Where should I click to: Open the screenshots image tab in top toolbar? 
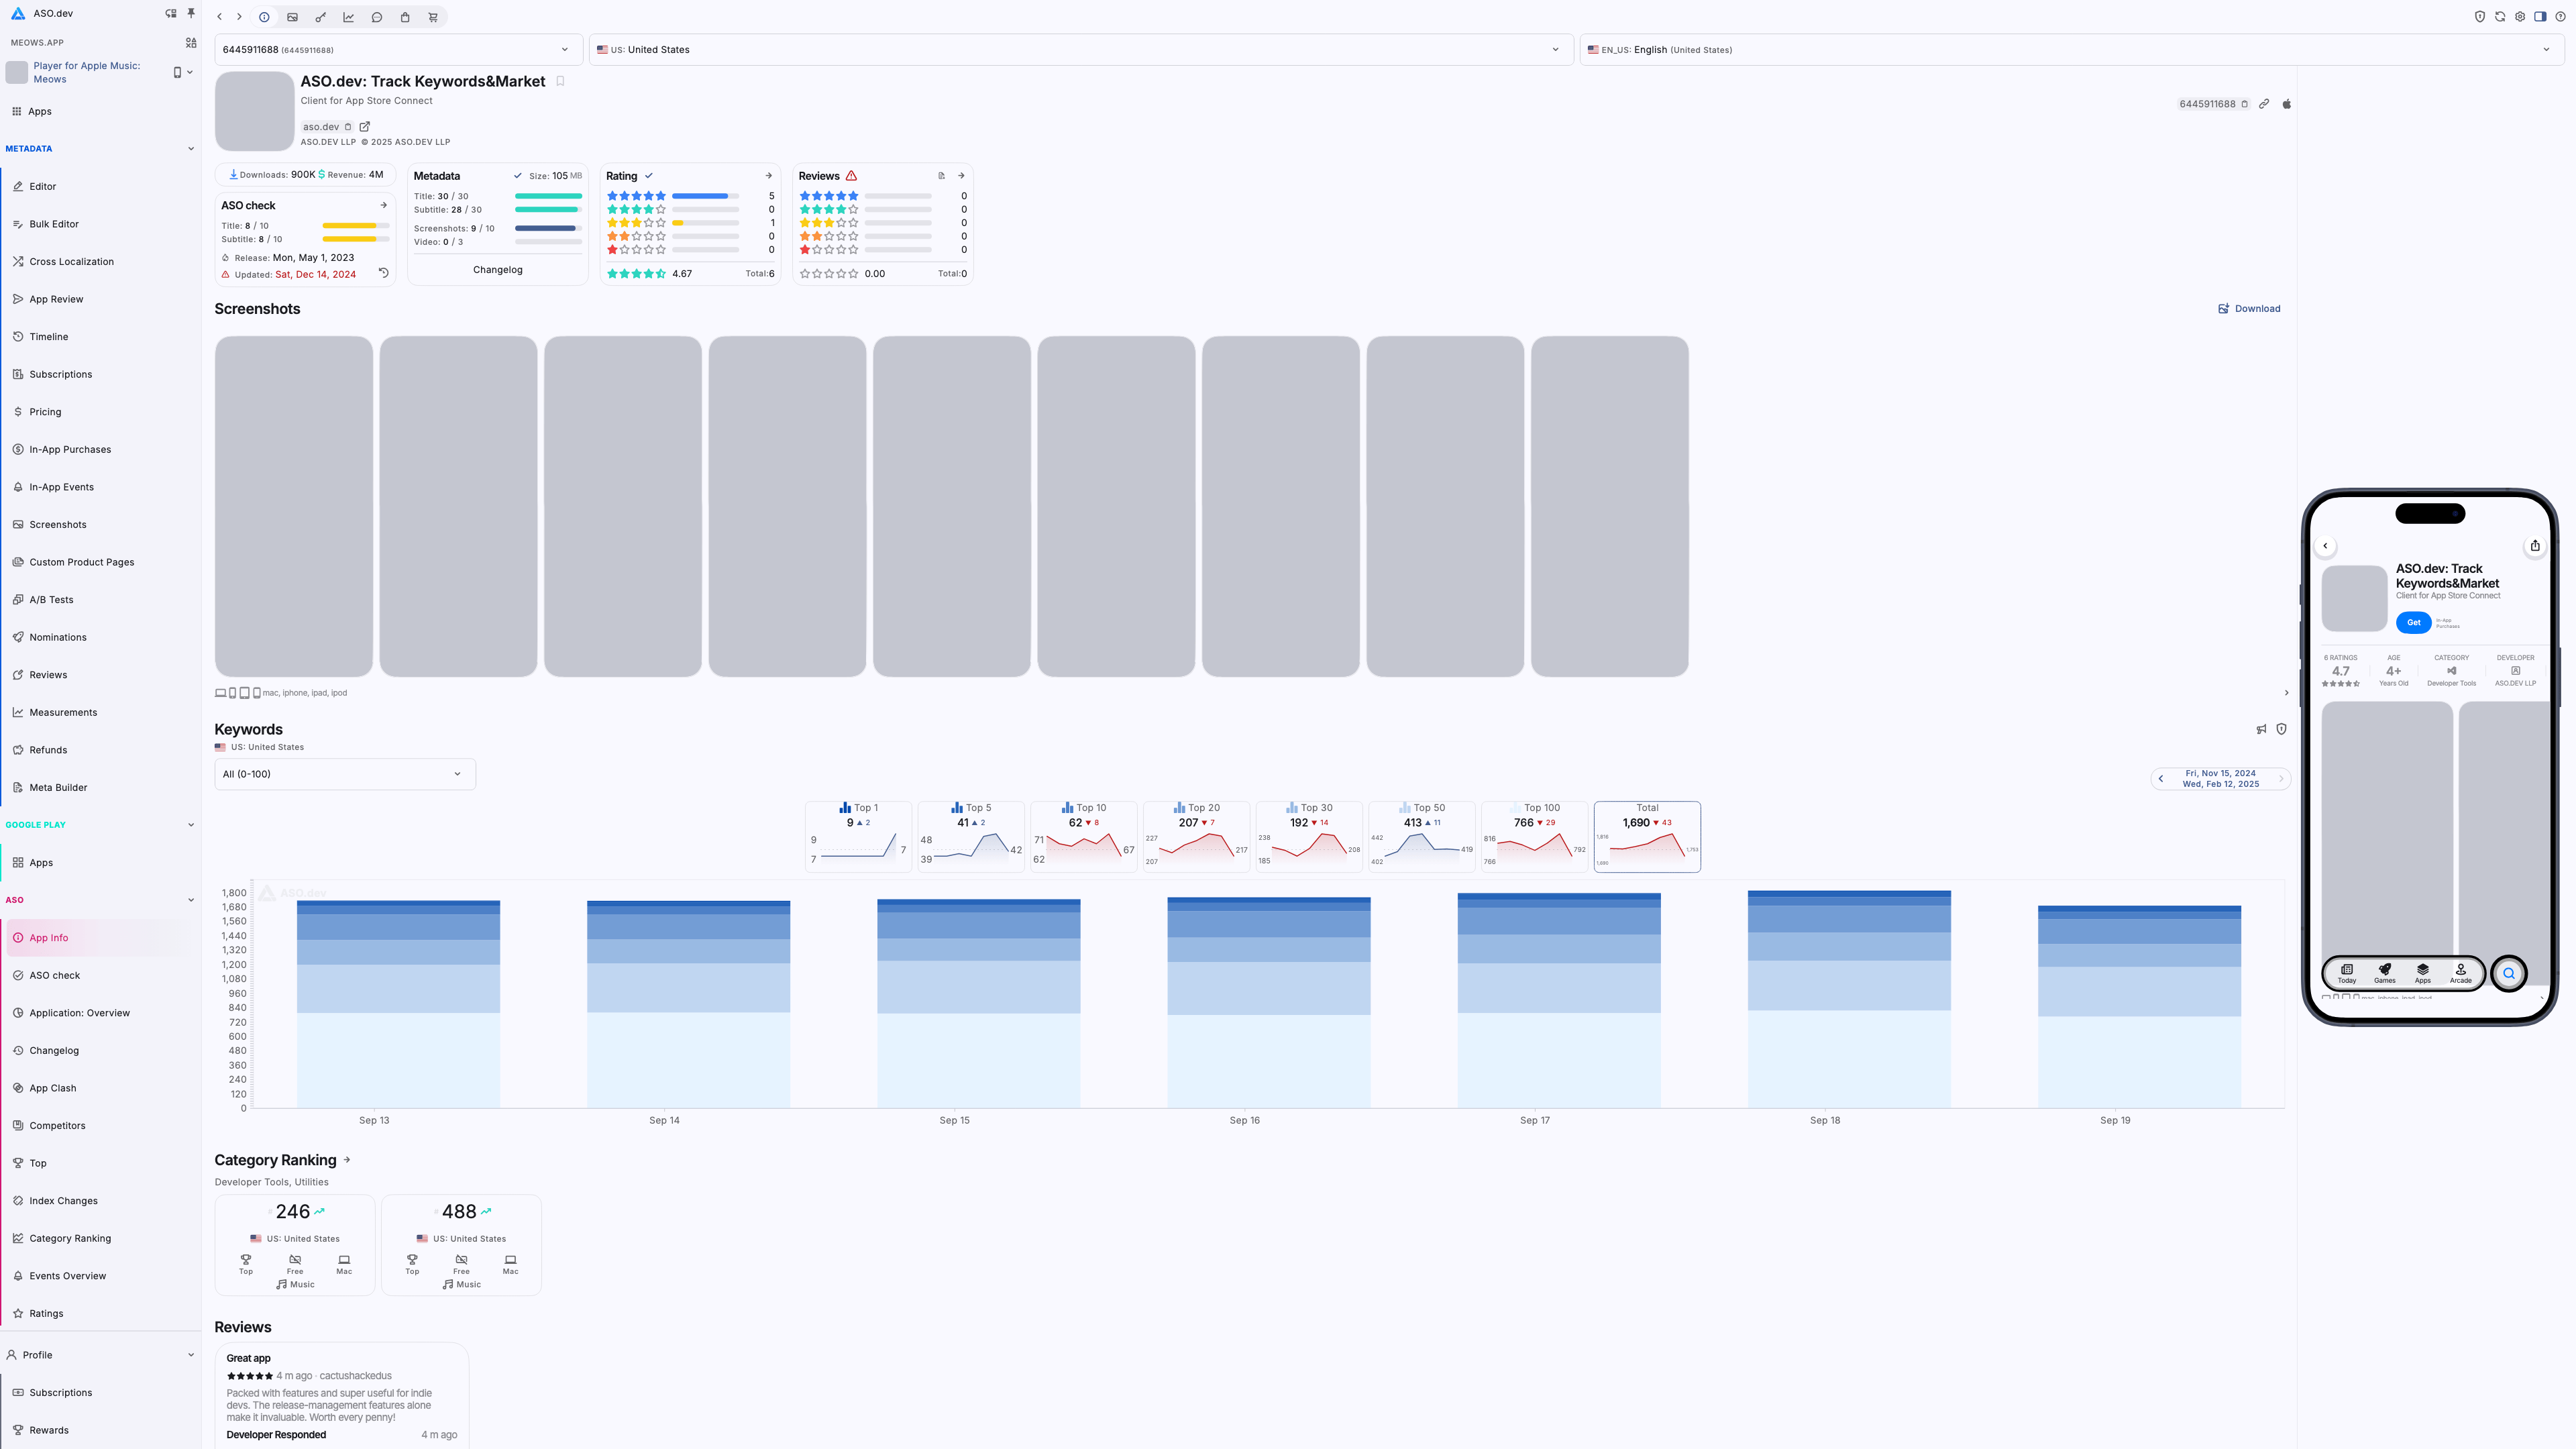click(292, 17)
